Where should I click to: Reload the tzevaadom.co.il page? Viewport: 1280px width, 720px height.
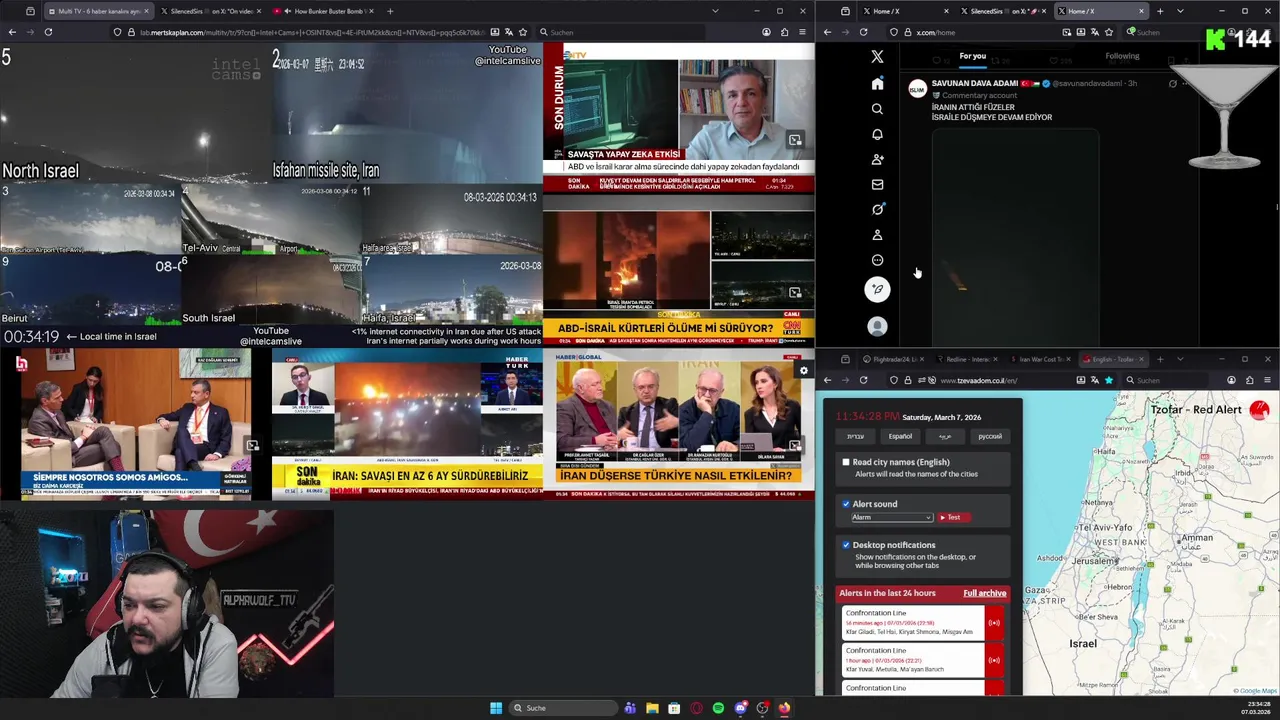pos(863,380)
